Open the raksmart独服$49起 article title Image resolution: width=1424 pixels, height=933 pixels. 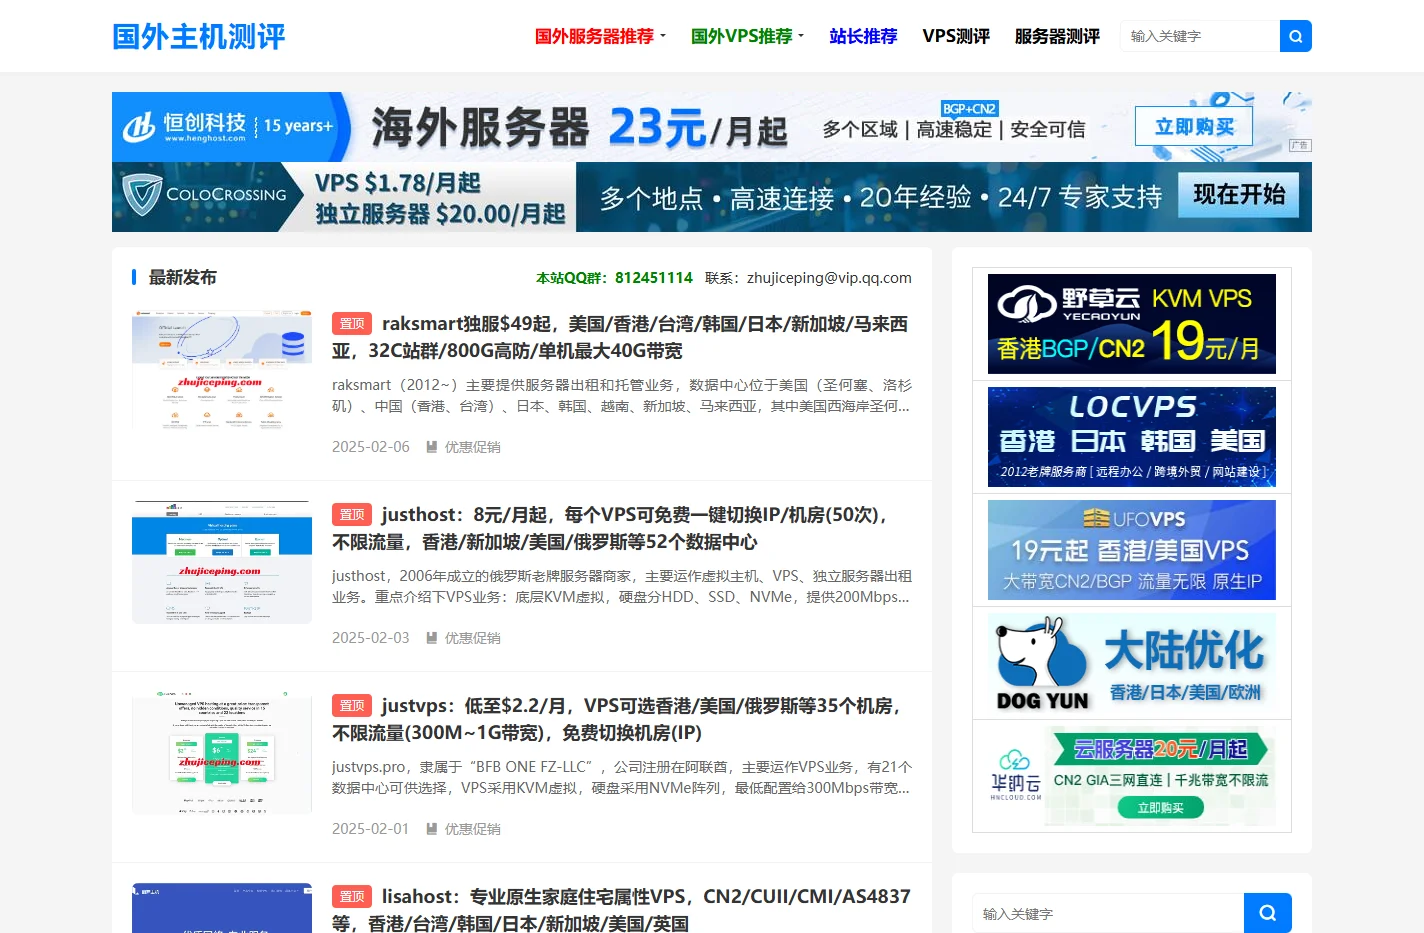click(x=620, y=337)
